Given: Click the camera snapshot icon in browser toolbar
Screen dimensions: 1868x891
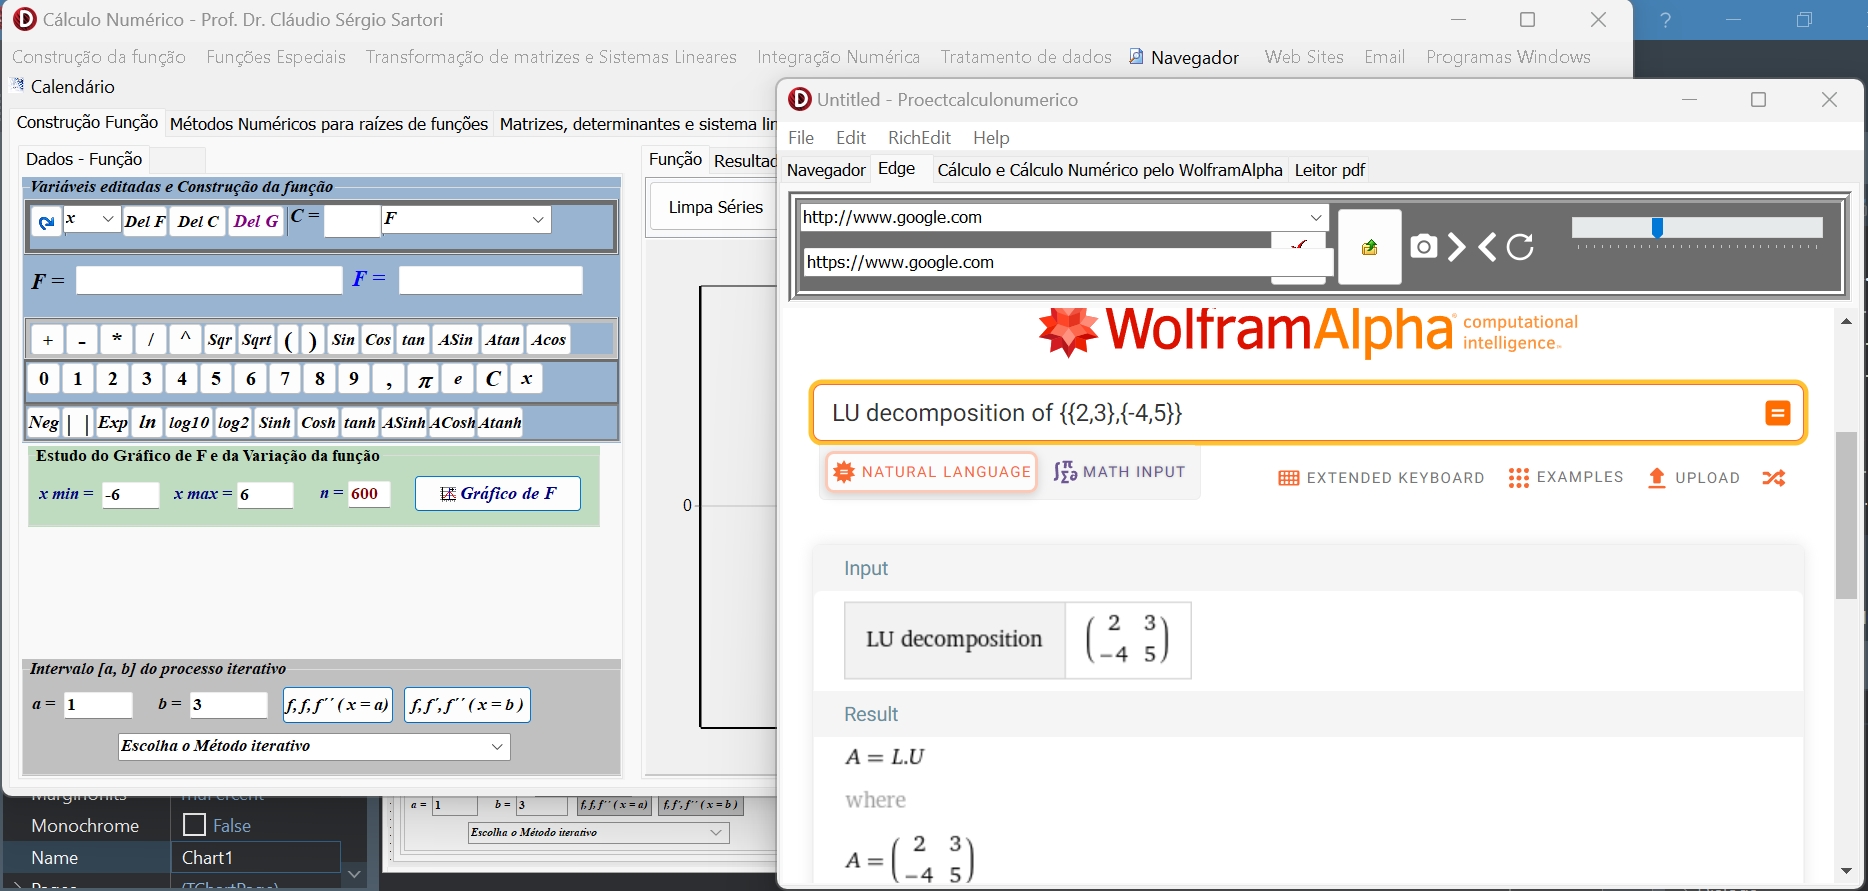Looking at the screenshot, I should tap(1423, 246).
